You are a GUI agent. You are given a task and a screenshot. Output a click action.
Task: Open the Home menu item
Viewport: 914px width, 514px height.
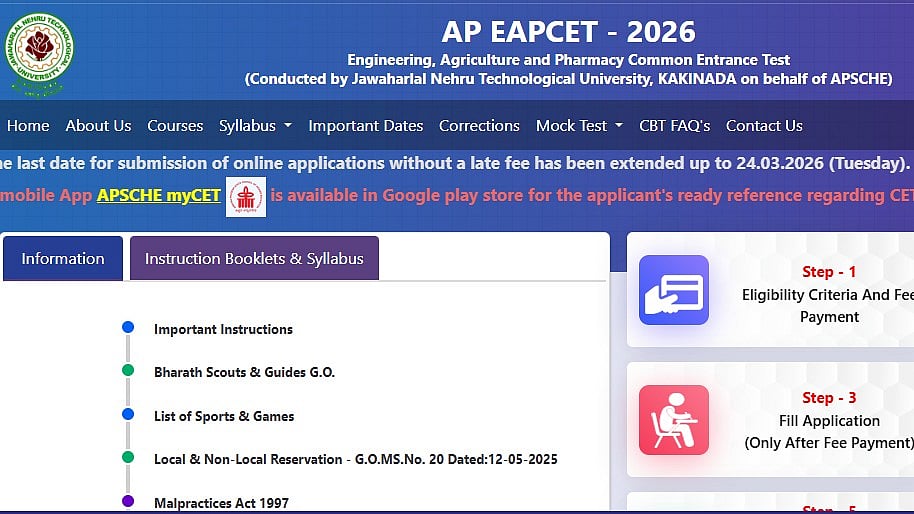[28, 126]
